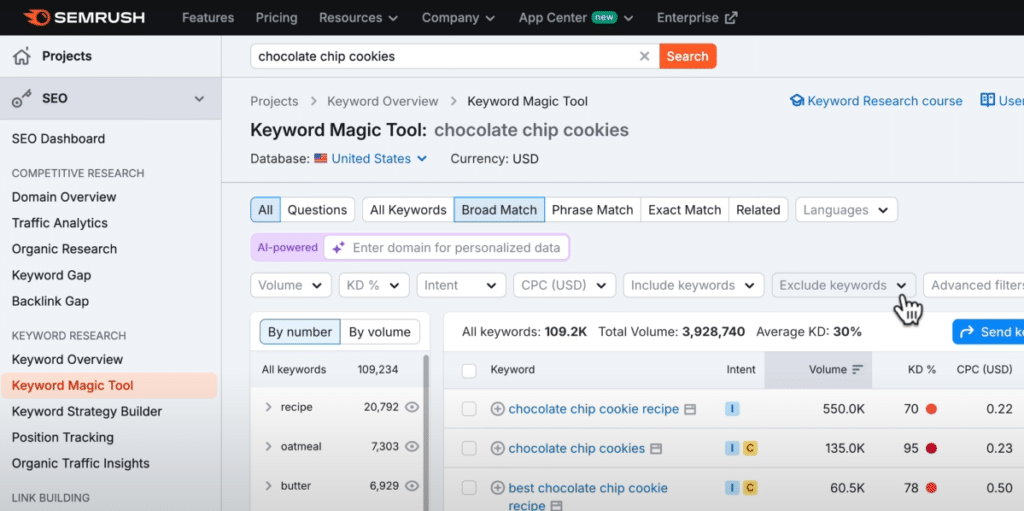This screenshot has height=511, width=1024.
Task: Toggle eye icon for butter group
Action: tap(411, 486)
